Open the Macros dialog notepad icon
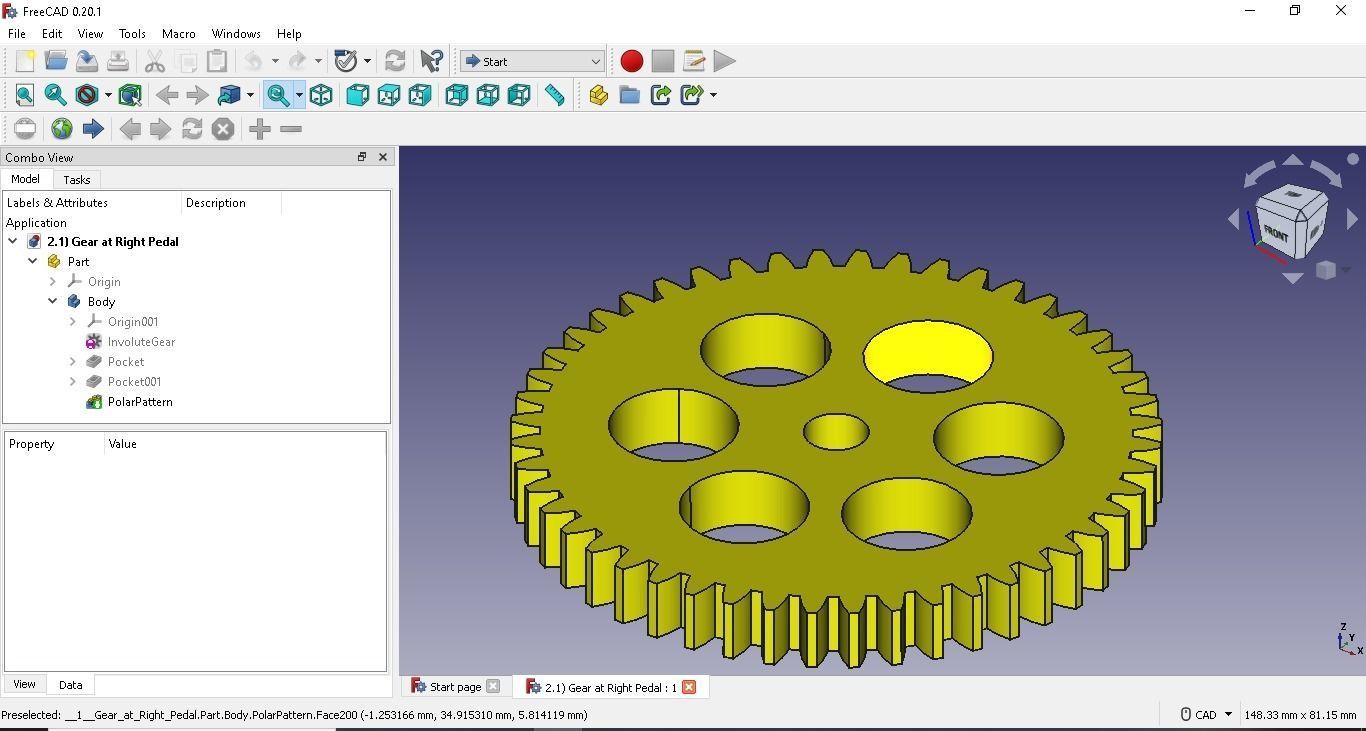 coord(694,61)
